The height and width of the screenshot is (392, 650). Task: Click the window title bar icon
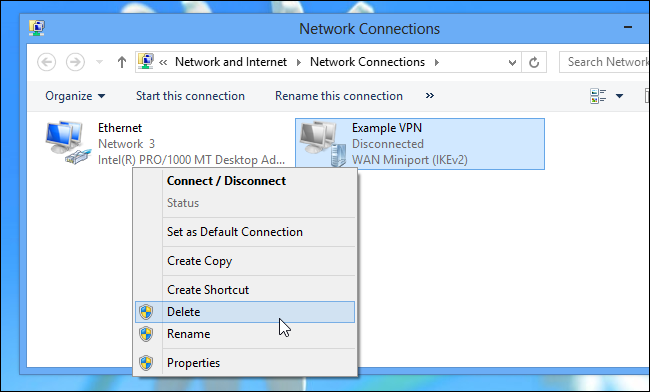[x=36, y=28]
